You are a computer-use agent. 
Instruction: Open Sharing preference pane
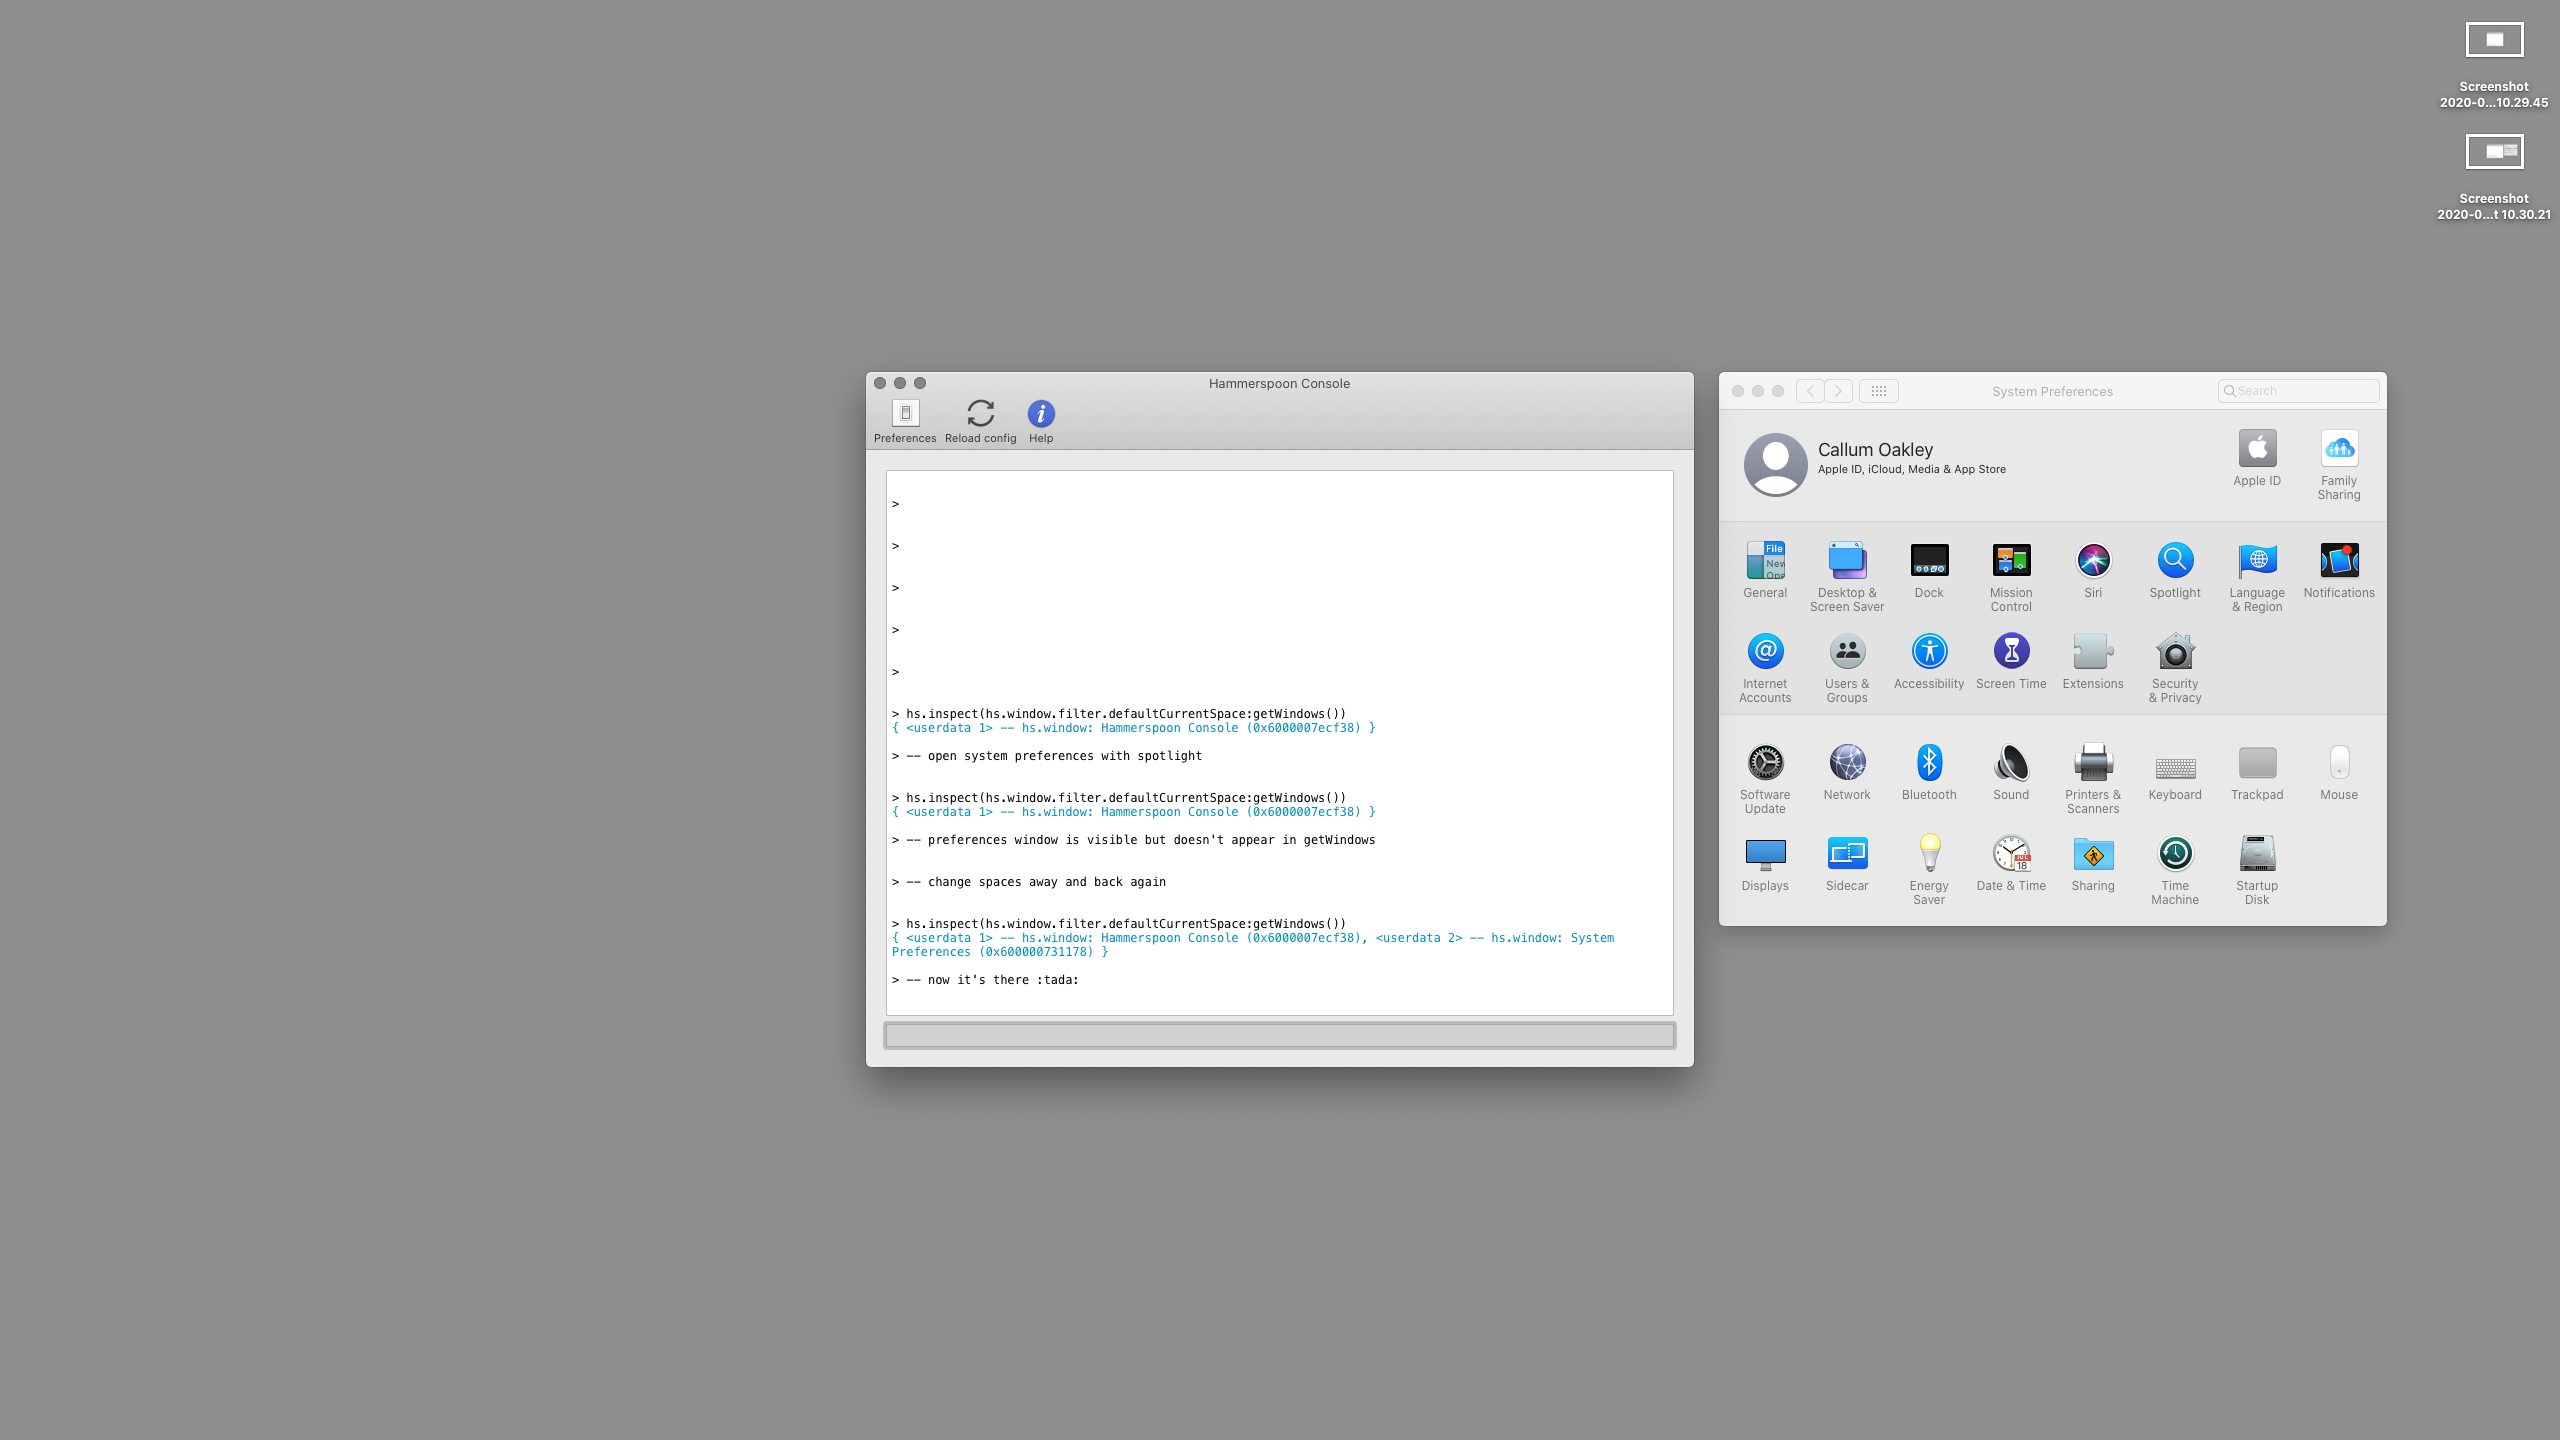point(2093,854)
